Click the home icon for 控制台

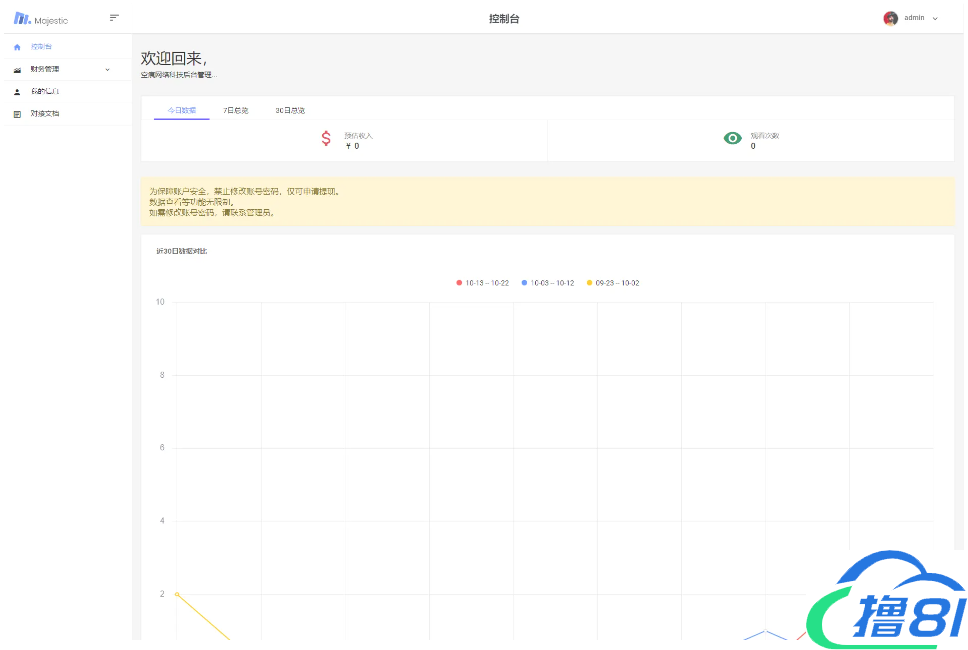pyautogui.click(x=17, y=47)
